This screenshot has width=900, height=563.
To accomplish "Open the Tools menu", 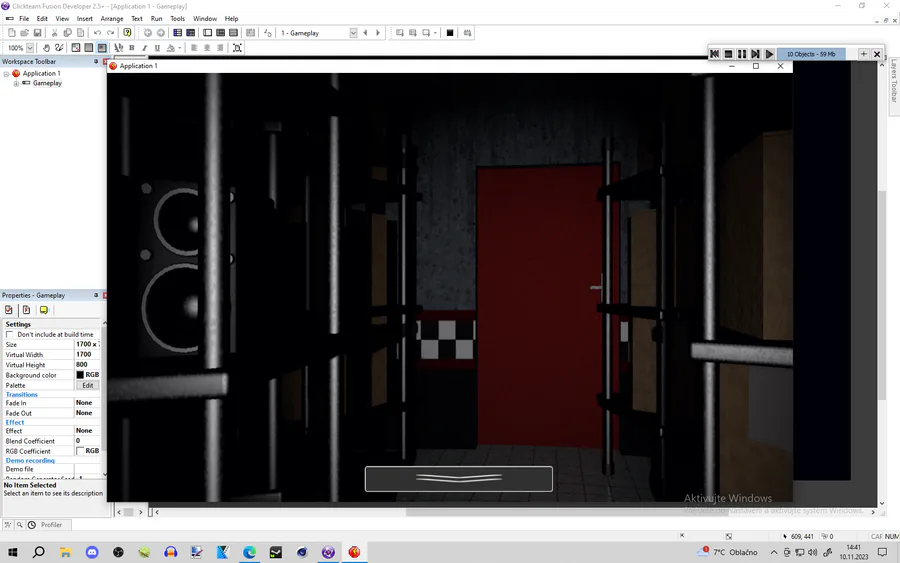I will pyautogui.click(x=177, y=18).
